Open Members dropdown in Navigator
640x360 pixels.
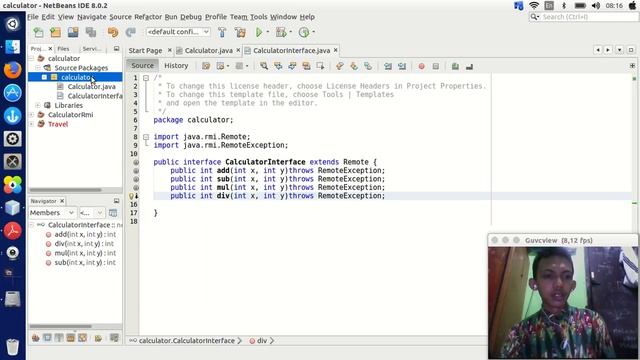[x=52, y=213]
